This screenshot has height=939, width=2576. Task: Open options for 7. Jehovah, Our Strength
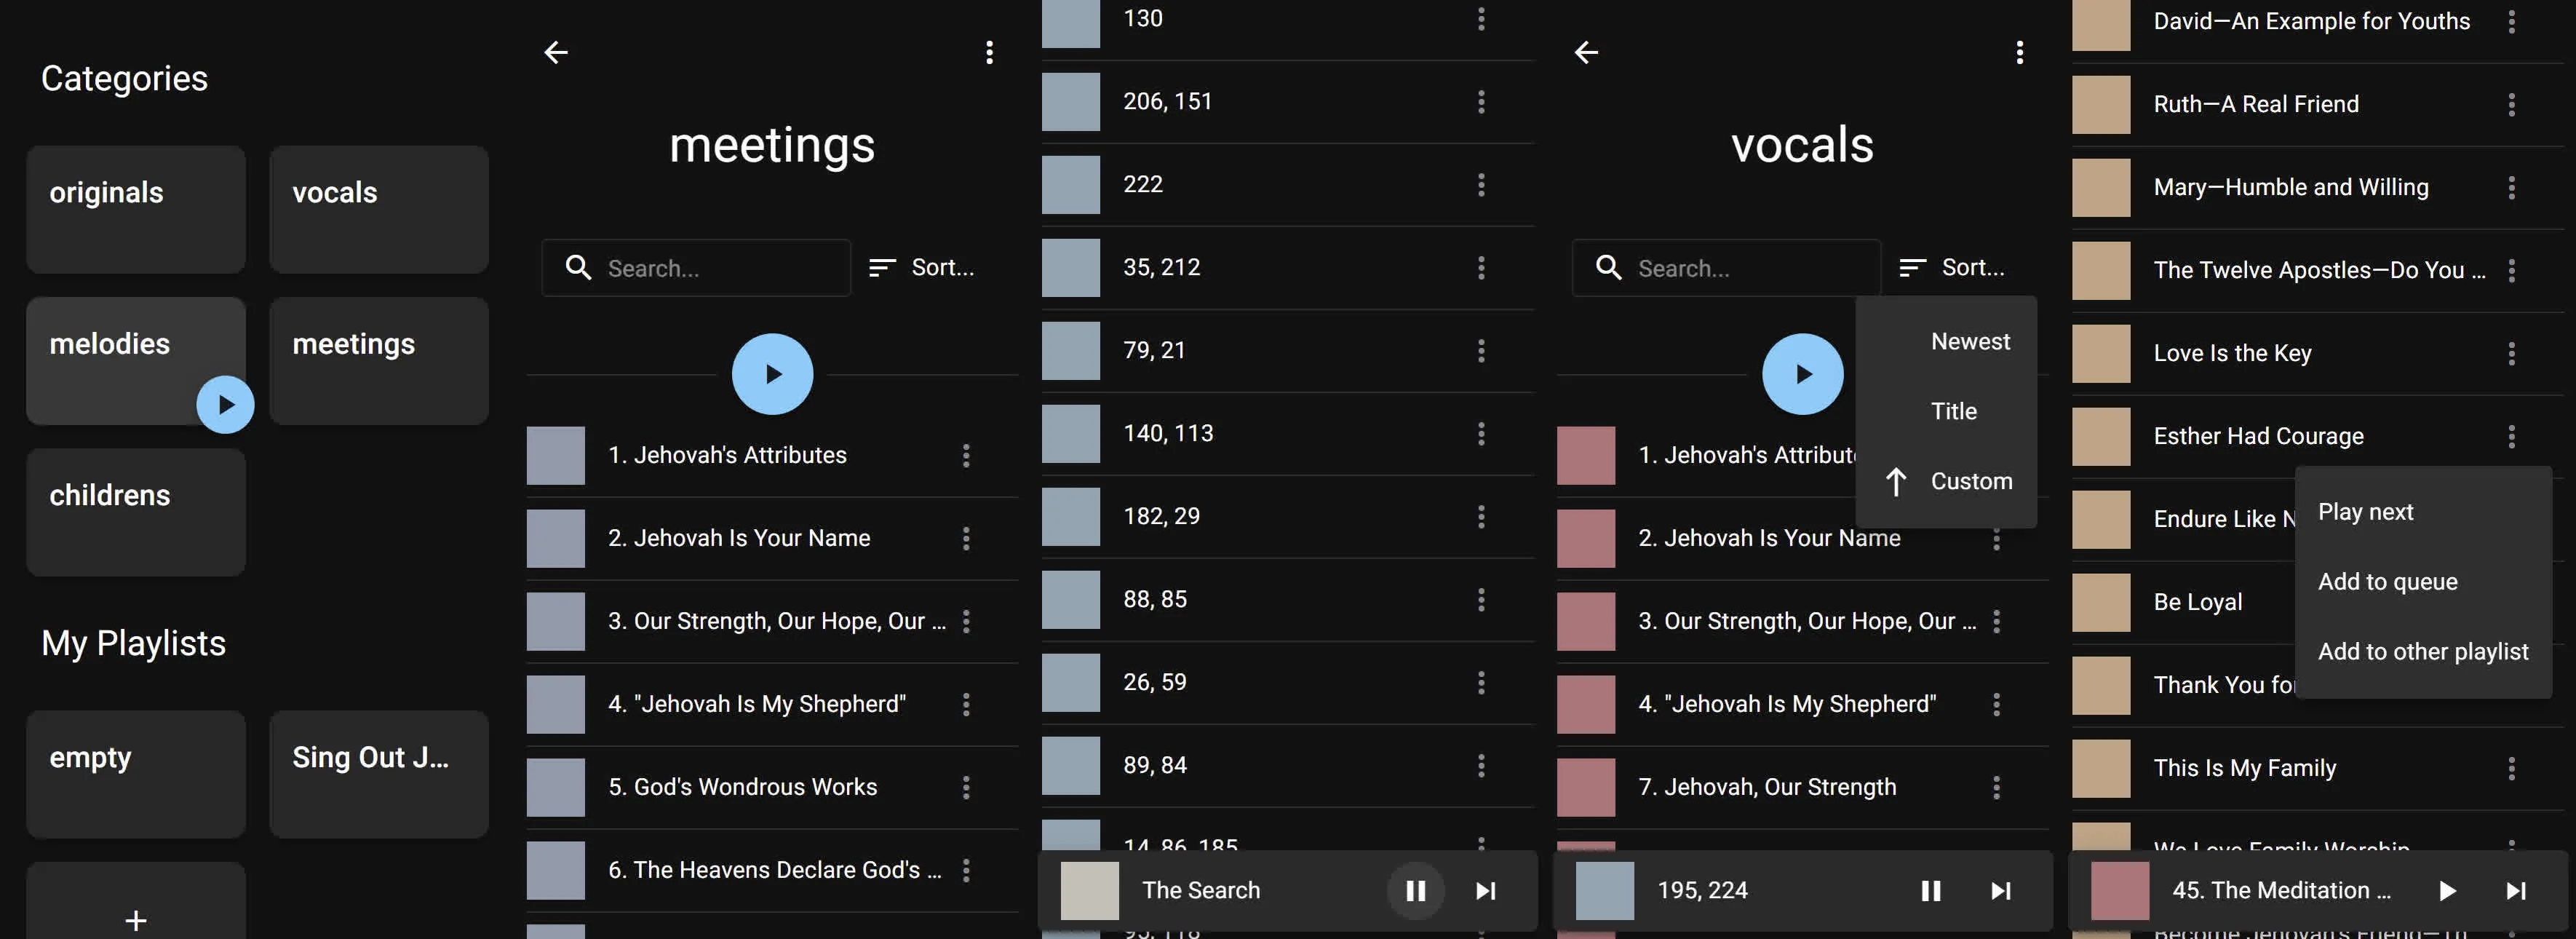coord(1996,787)
